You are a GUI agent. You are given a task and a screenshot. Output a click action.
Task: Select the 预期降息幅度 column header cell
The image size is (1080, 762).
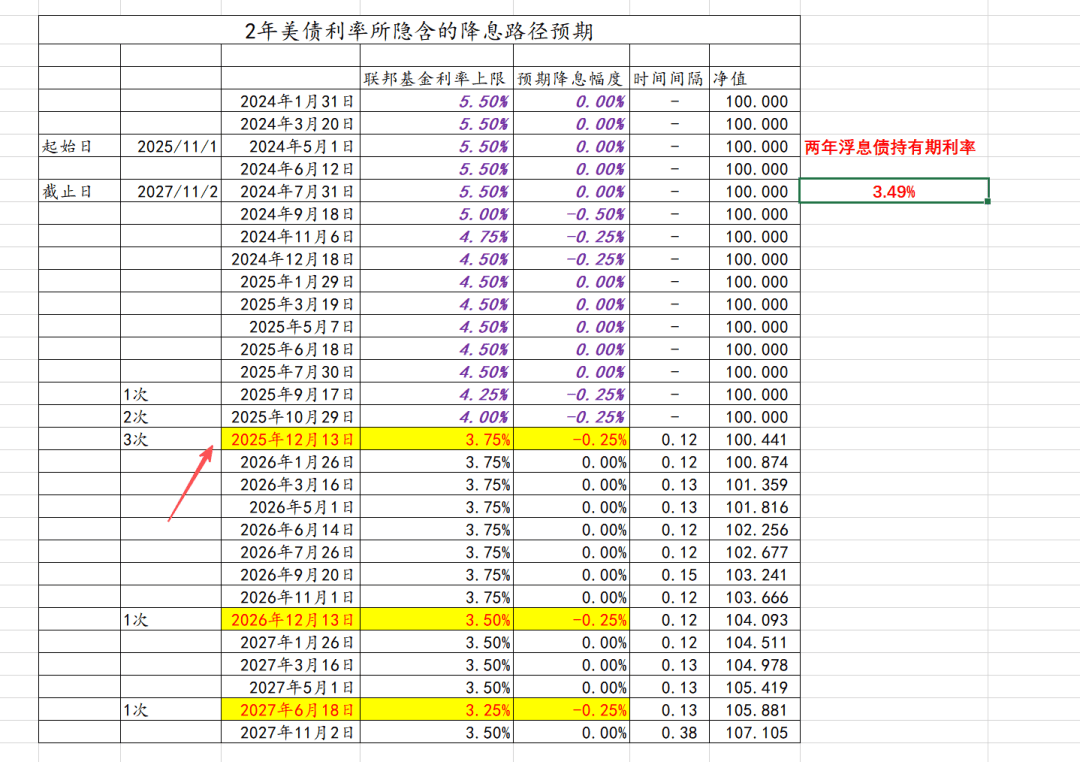tap(570, 78)
